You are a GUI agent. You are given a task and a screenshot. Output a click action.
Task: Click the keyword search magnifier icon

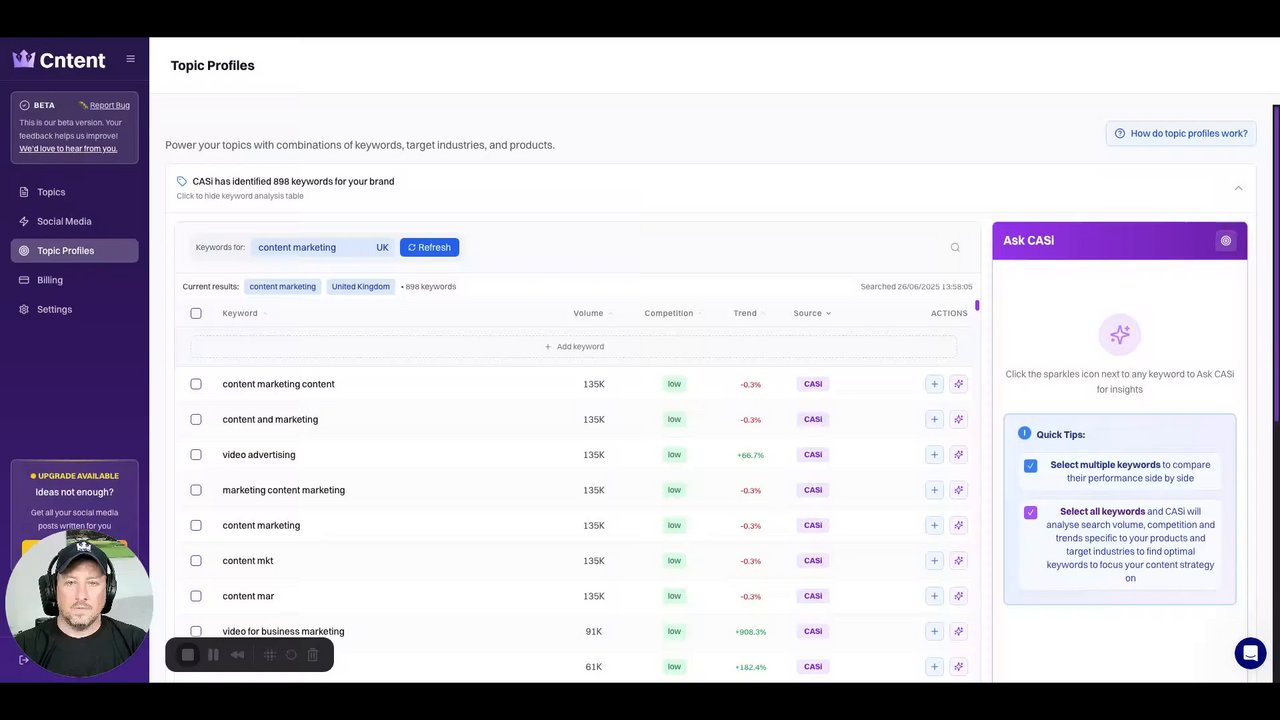[x=955, y=247]
